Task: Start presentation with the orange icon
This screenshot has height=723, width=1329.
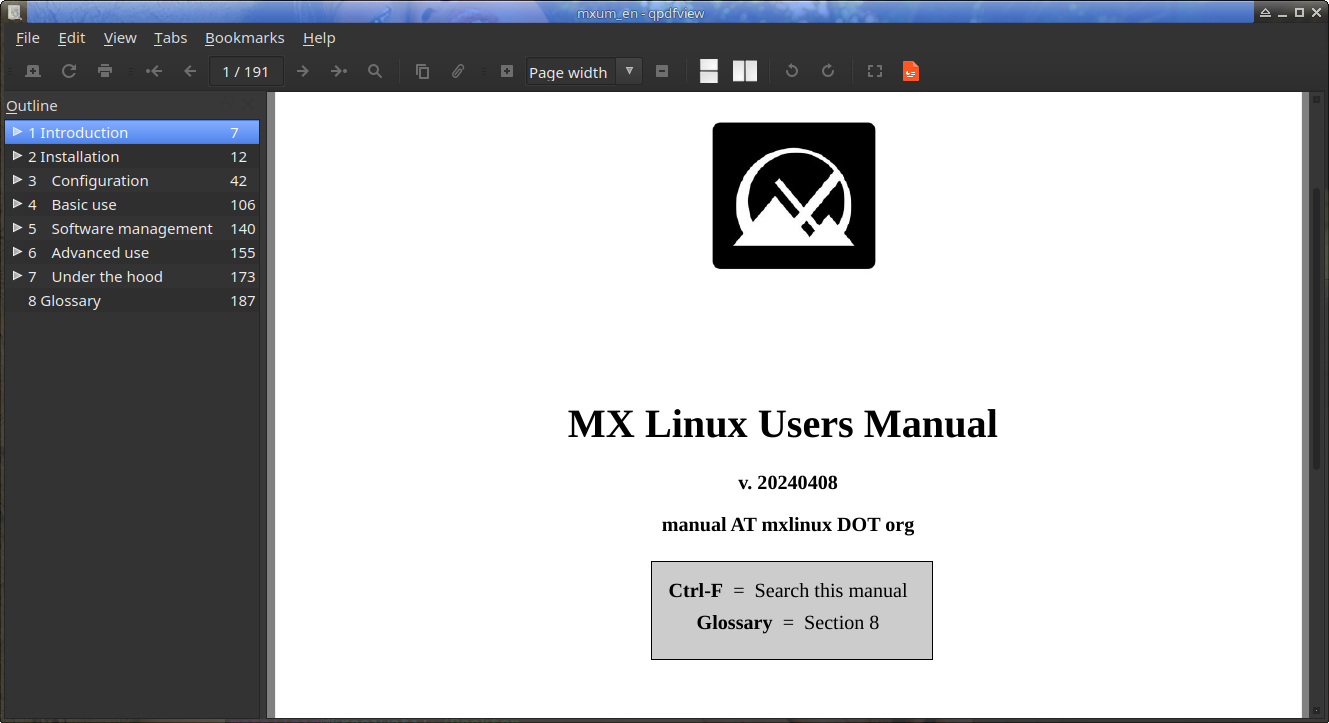Action: point(911,71)
